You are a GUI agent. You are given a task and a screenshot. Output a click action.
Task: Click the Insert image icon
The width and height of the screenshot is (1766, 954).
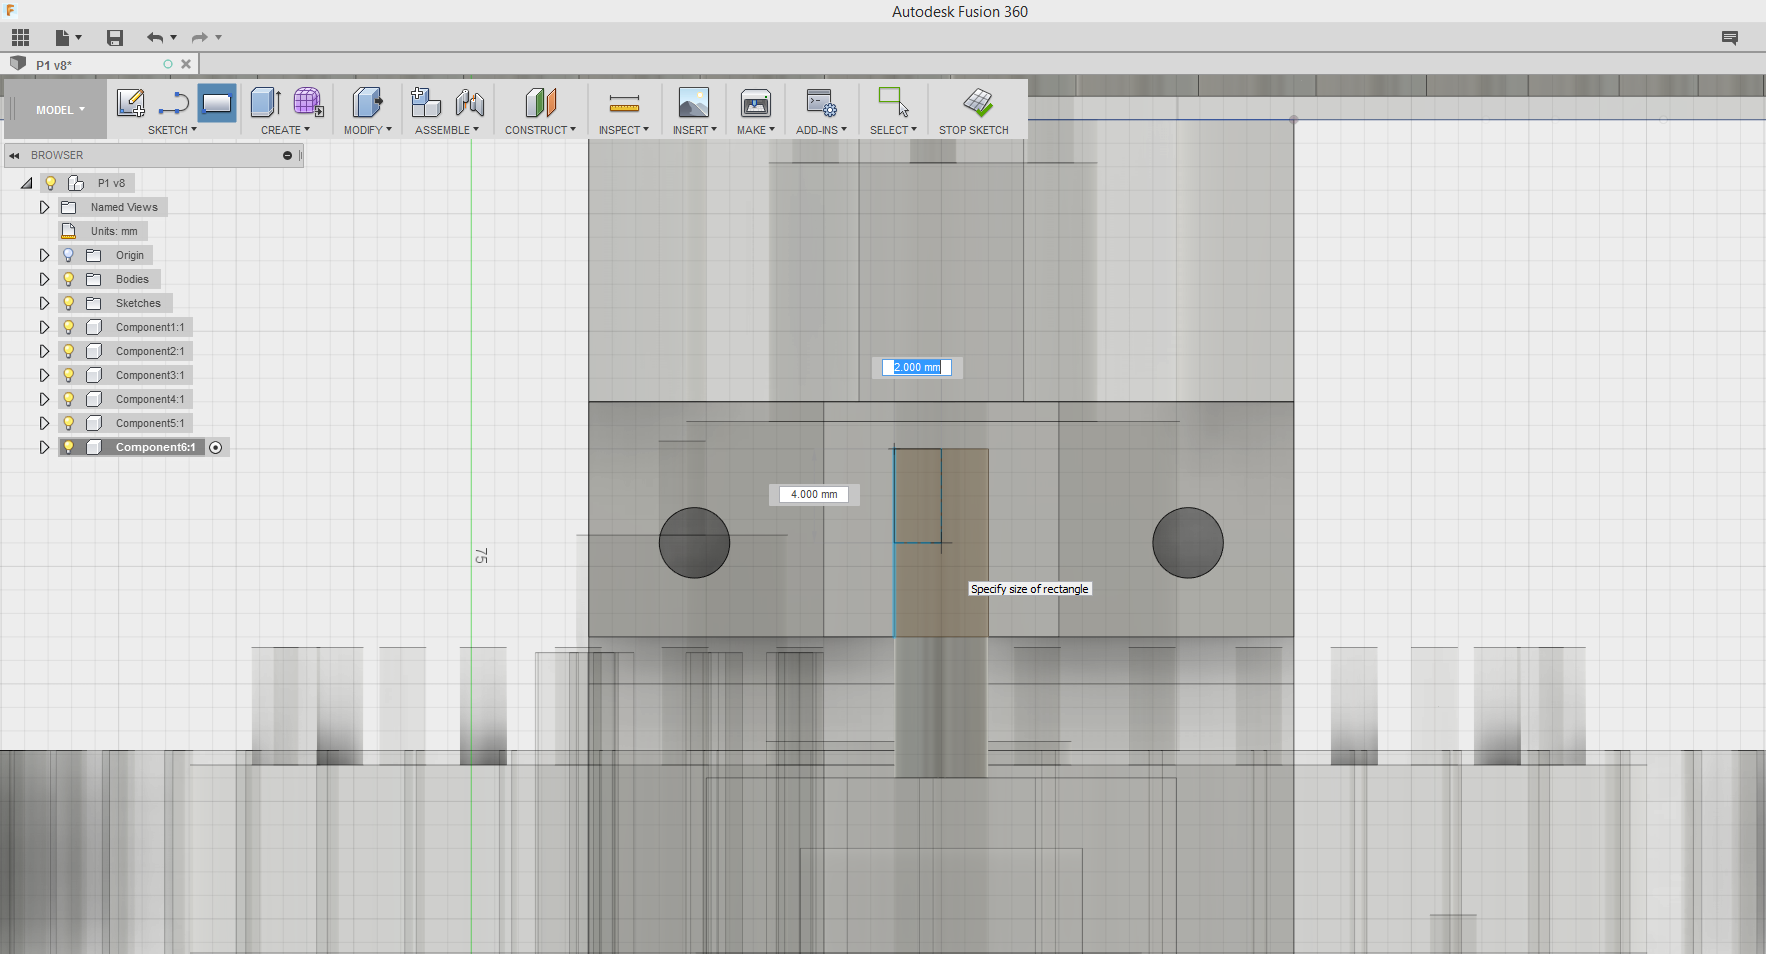[x=694, y=103]
